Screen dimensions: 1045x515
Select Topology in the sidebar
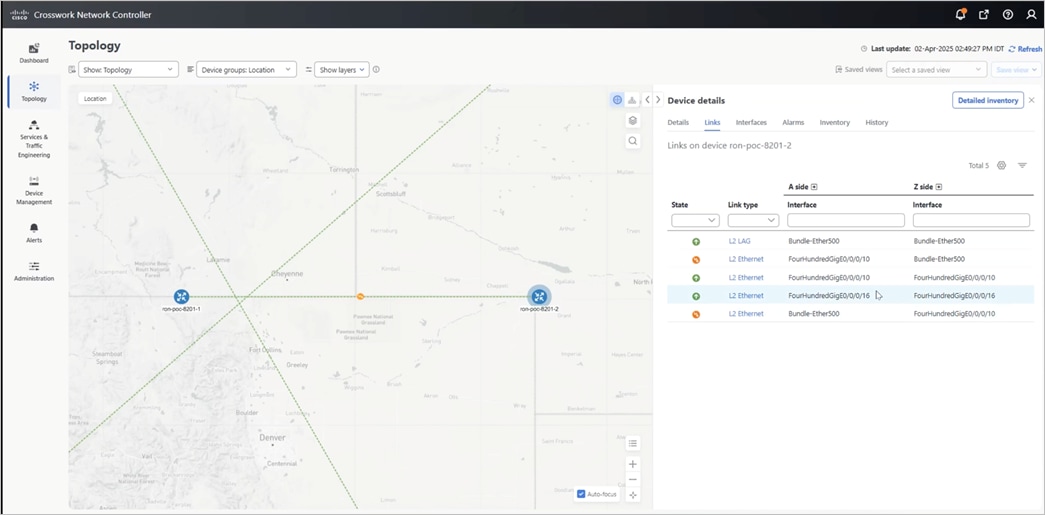(x=34, y=91)
